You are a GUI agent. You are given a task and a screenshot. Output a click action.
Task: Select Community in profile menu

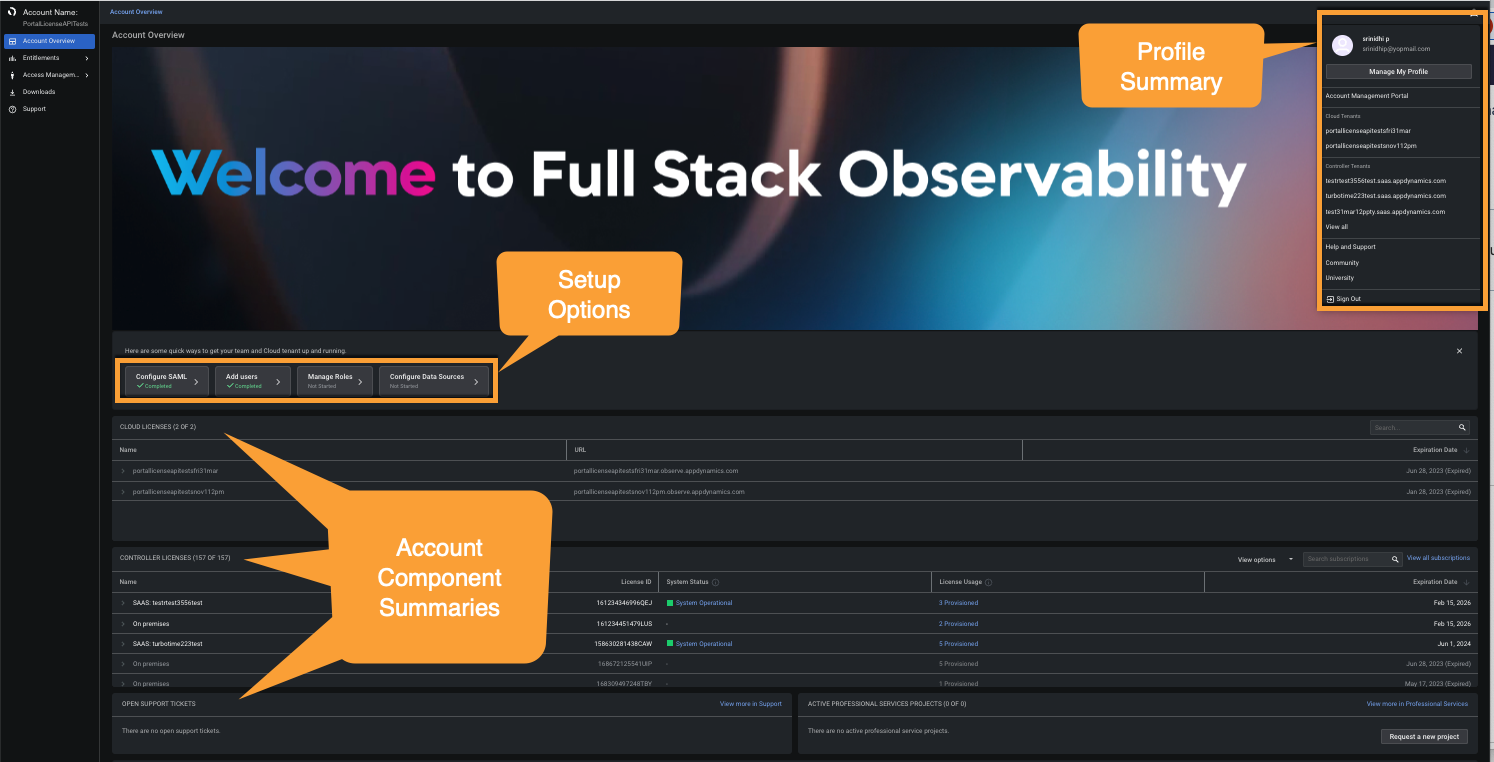pyautogui.click(x=1342, y=263)
